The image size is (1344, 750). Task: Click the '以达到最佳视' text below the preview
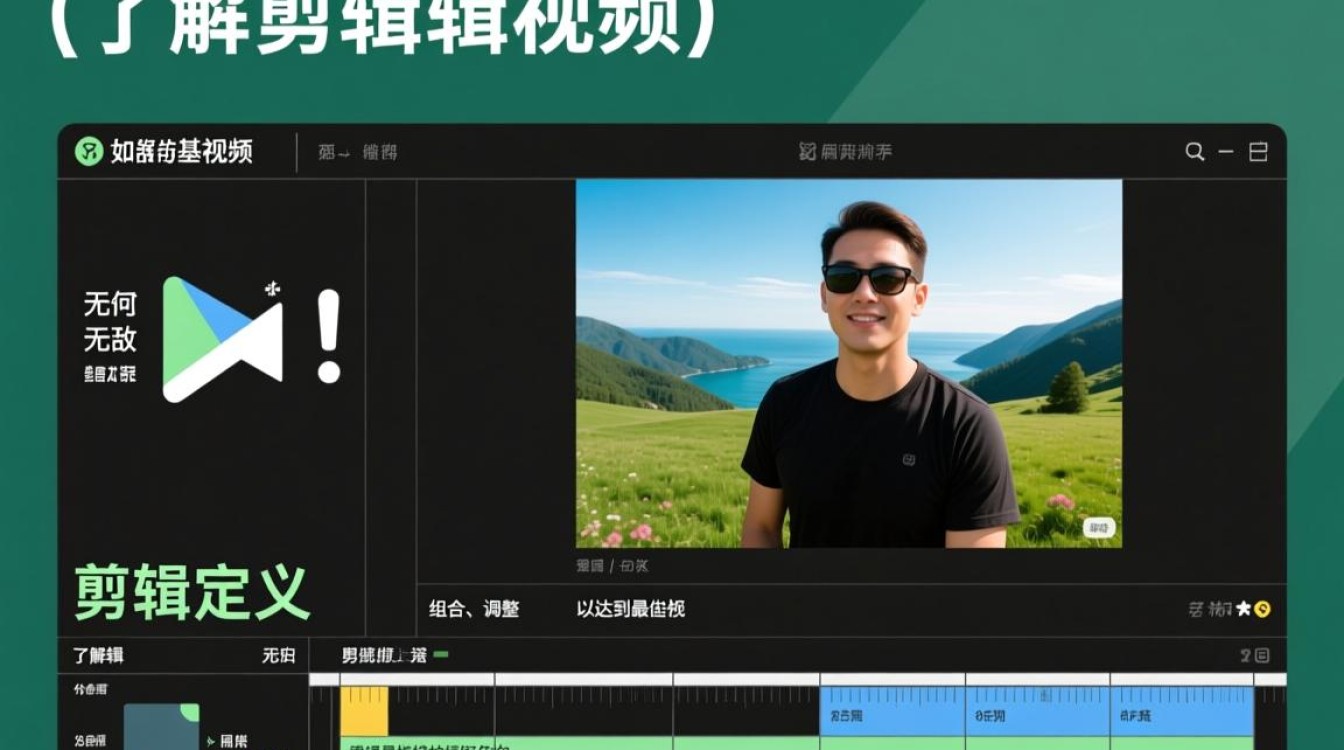tap(630, 609)
